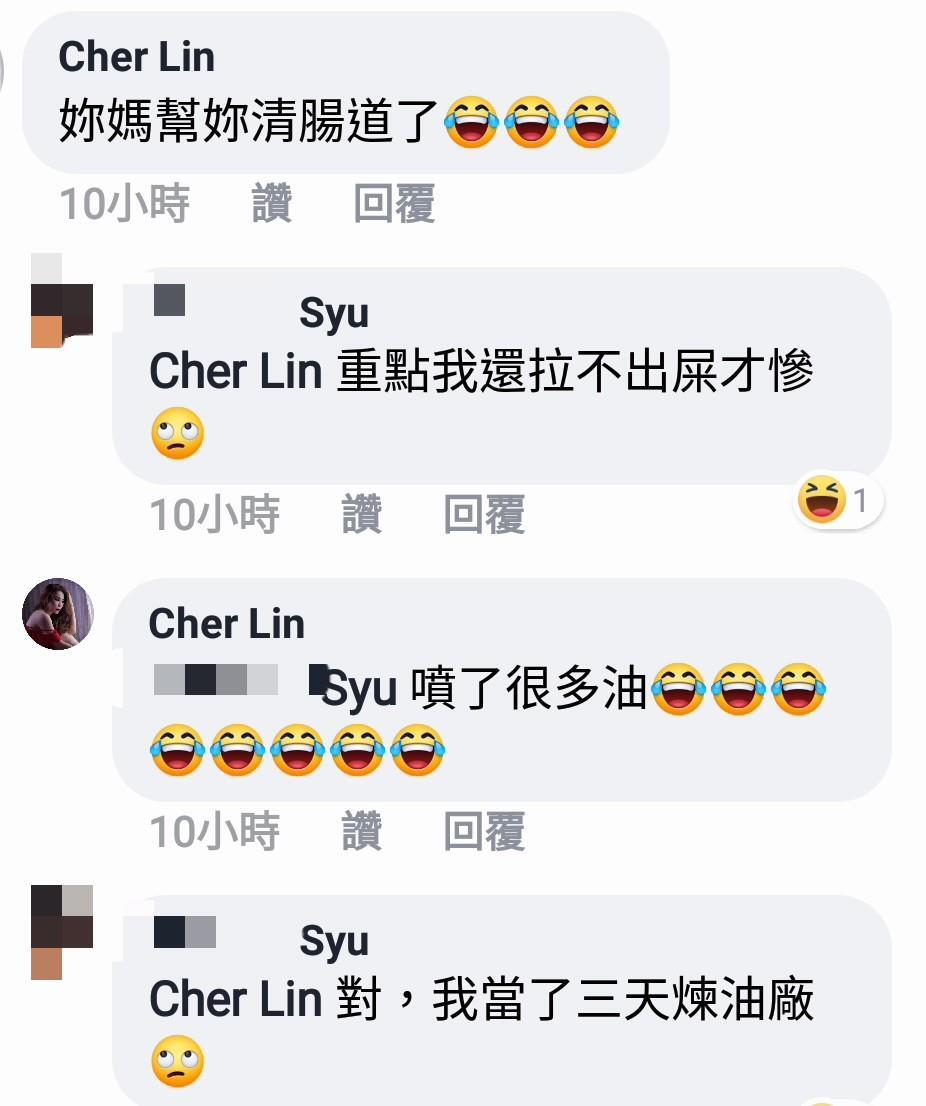
Task: Open the pixelated avatar beside 煉油廠 comment
Action: 62,932
